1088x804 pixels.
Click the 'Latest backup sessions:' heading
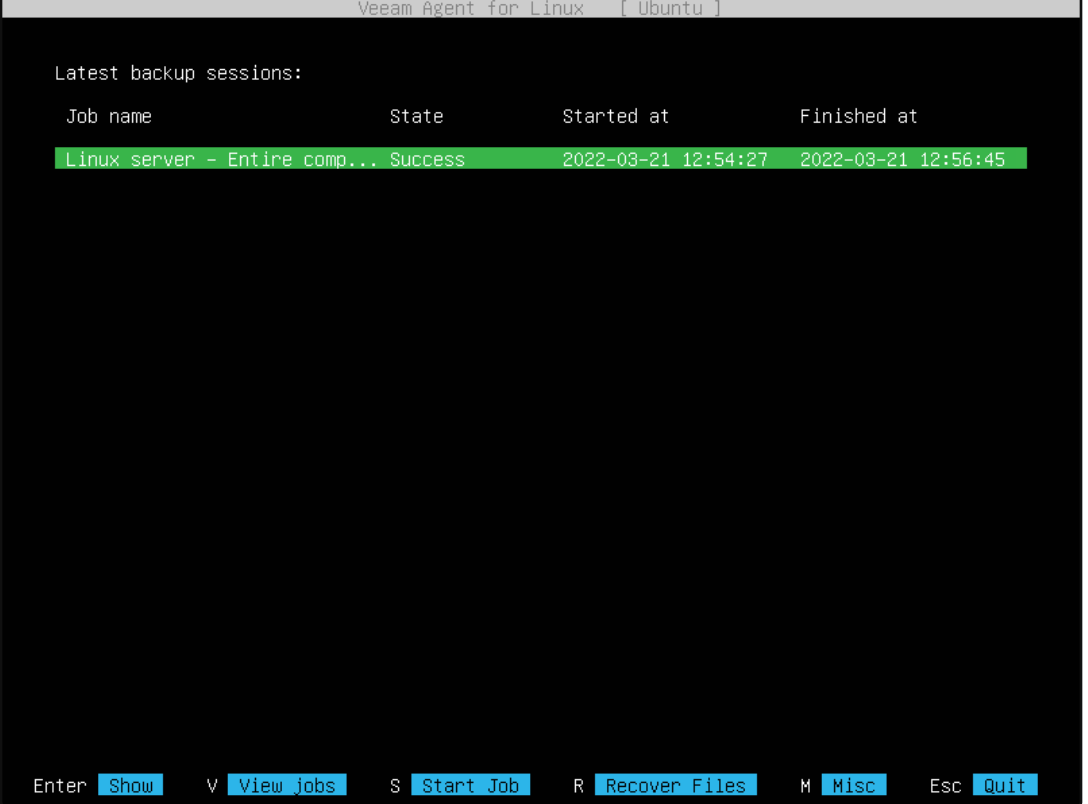(x=178, y=74)
